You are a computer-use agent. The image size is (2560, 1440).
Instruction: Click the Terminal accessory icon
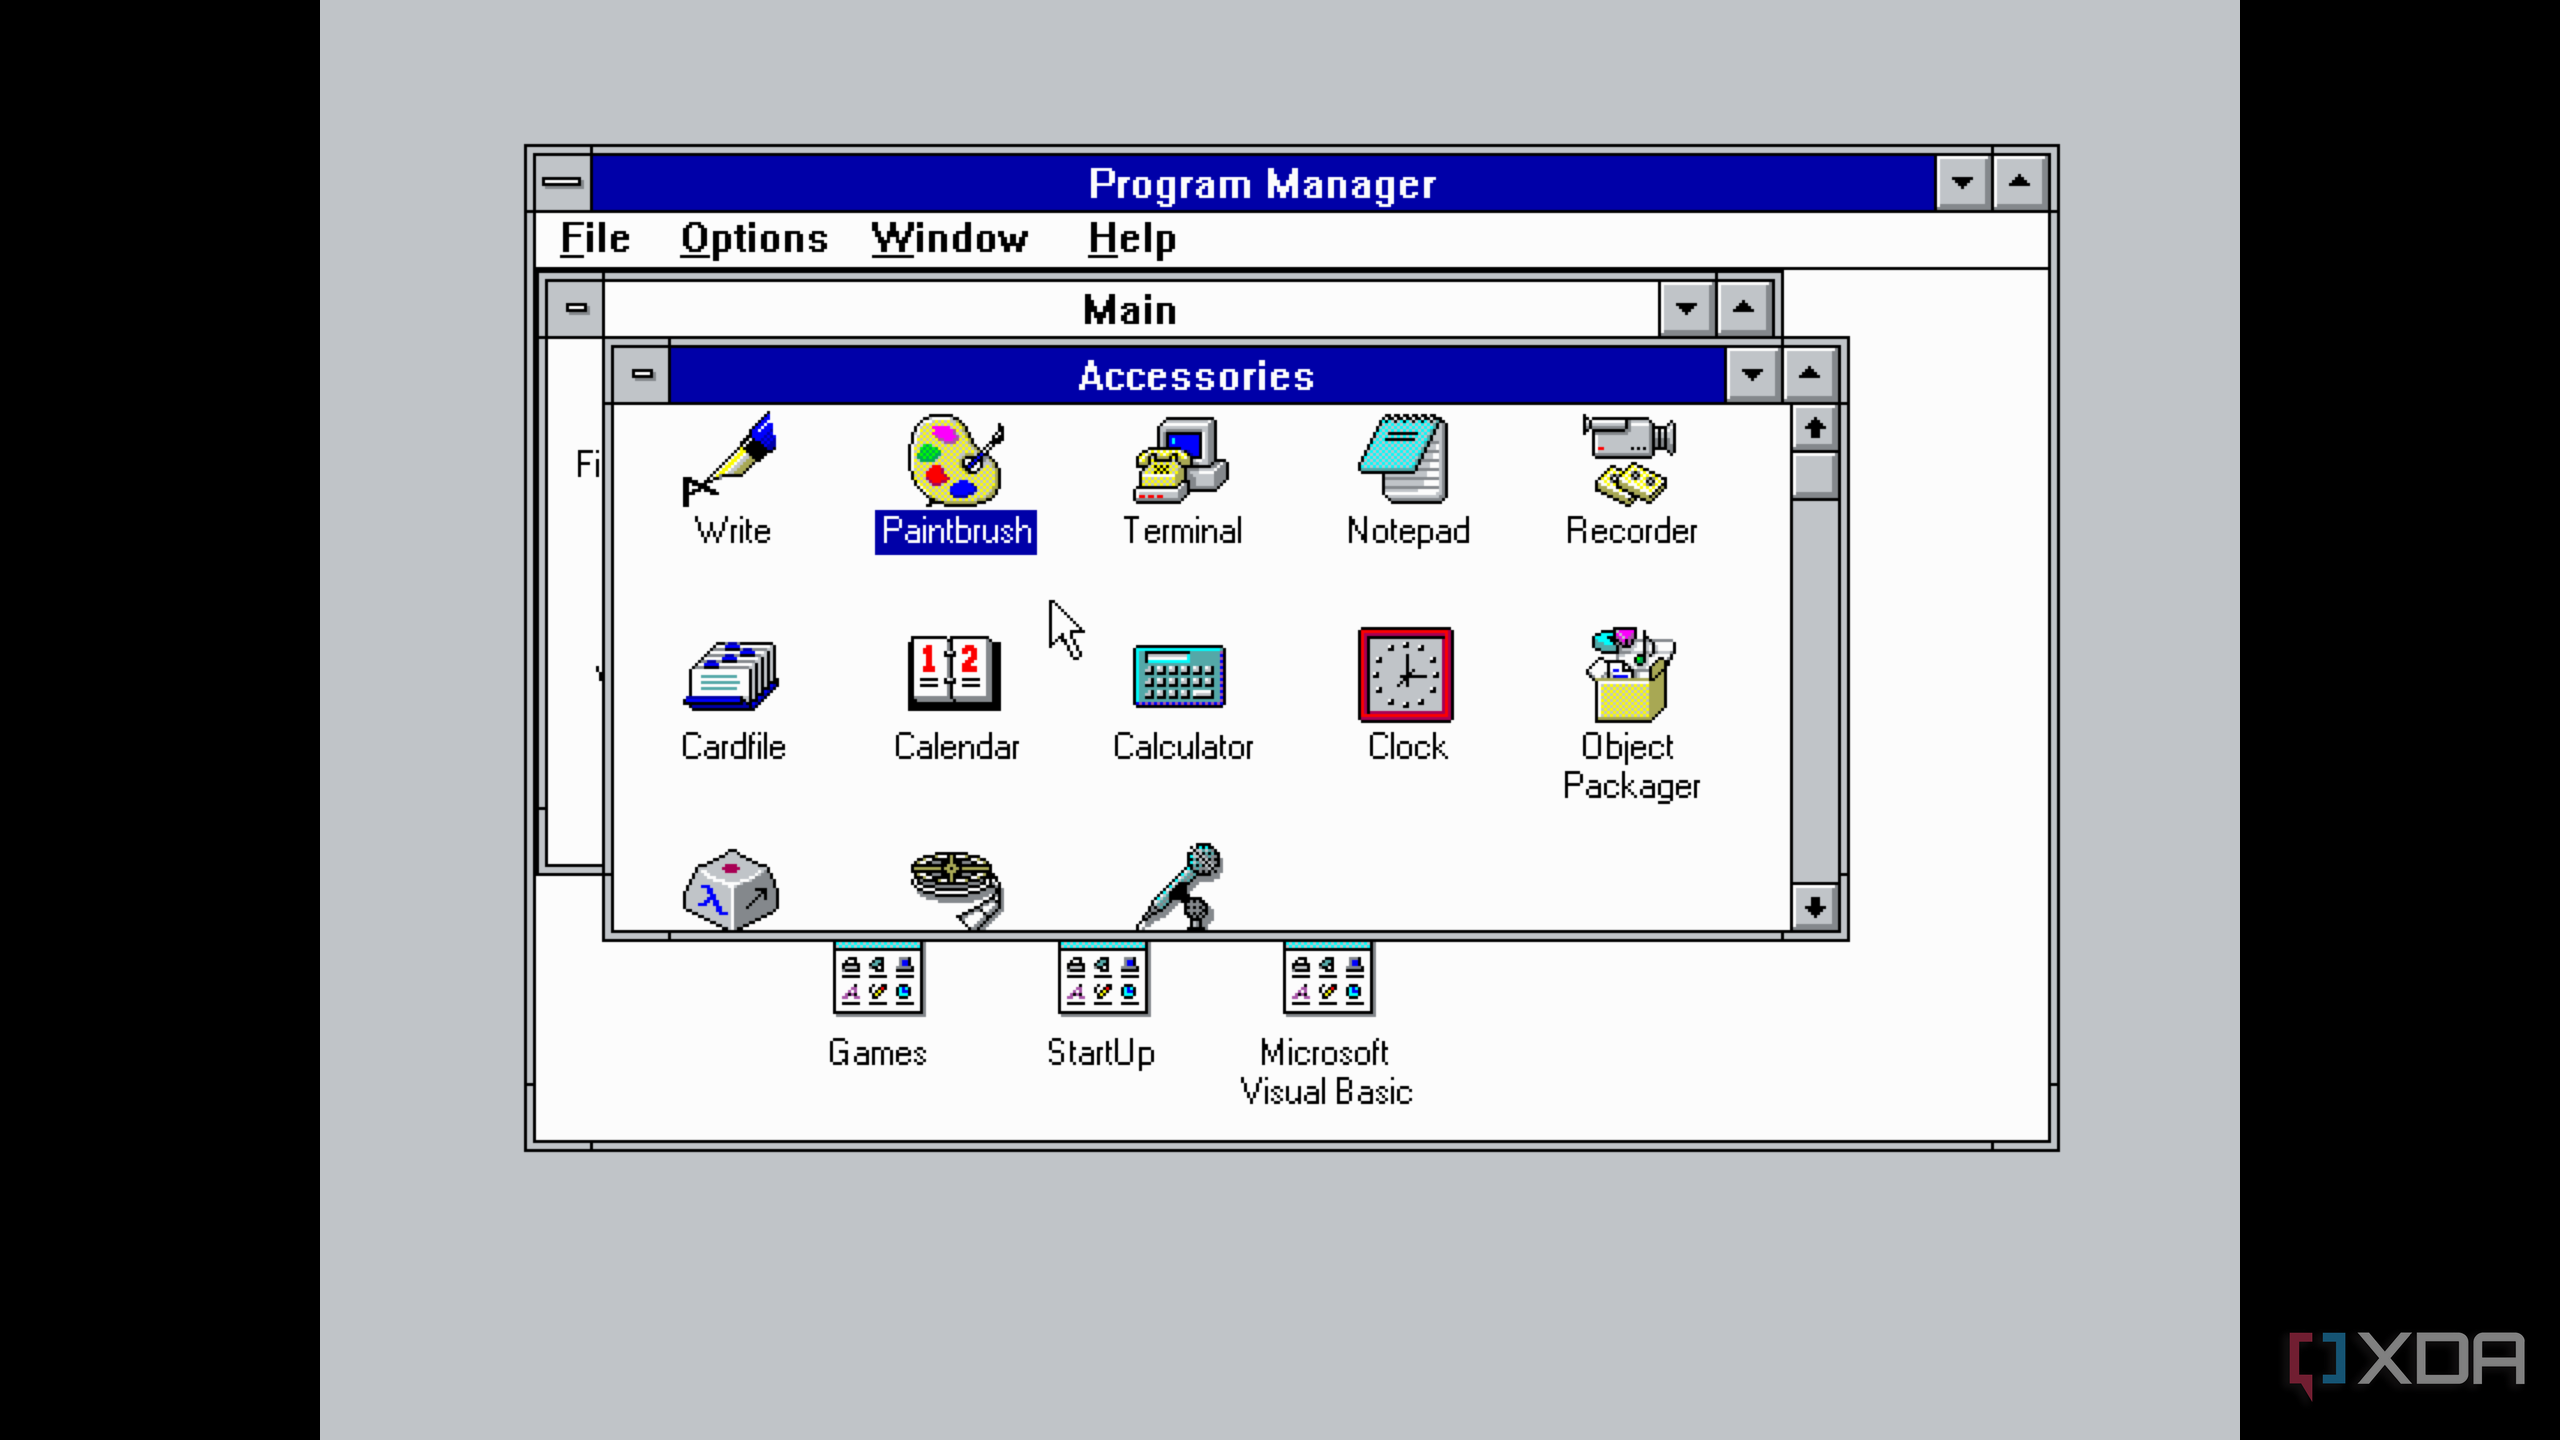1181,460
